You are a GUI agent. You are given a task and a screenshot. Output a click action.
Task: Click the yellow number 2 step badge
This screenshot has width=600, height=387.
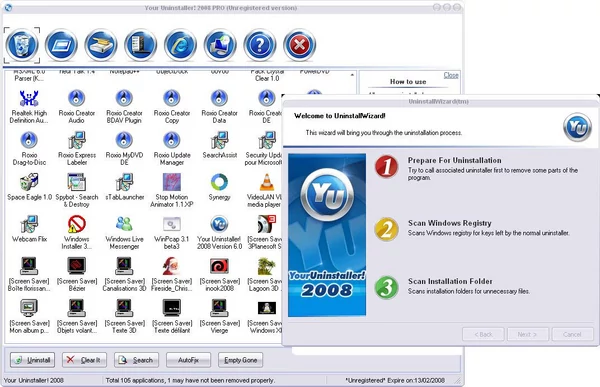(x=386, y=229)
